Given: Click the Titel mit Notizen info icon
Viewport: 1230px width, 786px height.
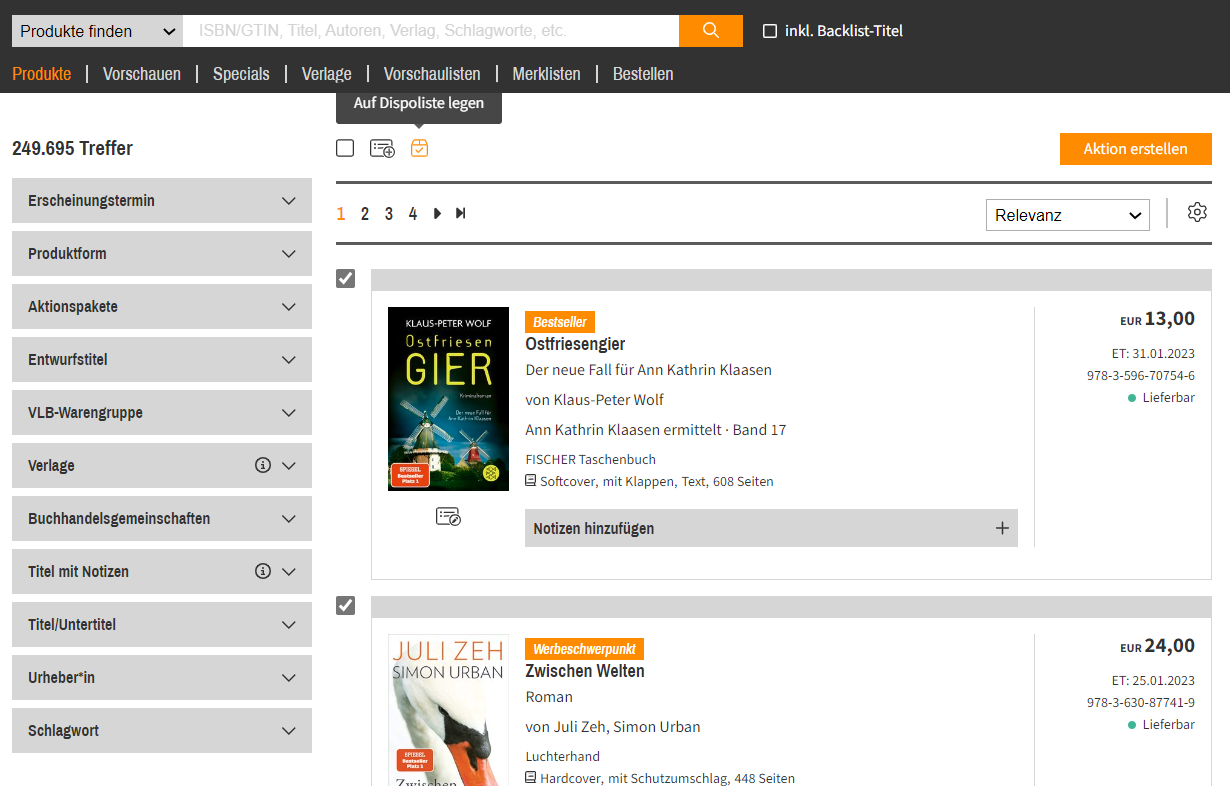Looking at the screenshot, I should tap(263, 571).
